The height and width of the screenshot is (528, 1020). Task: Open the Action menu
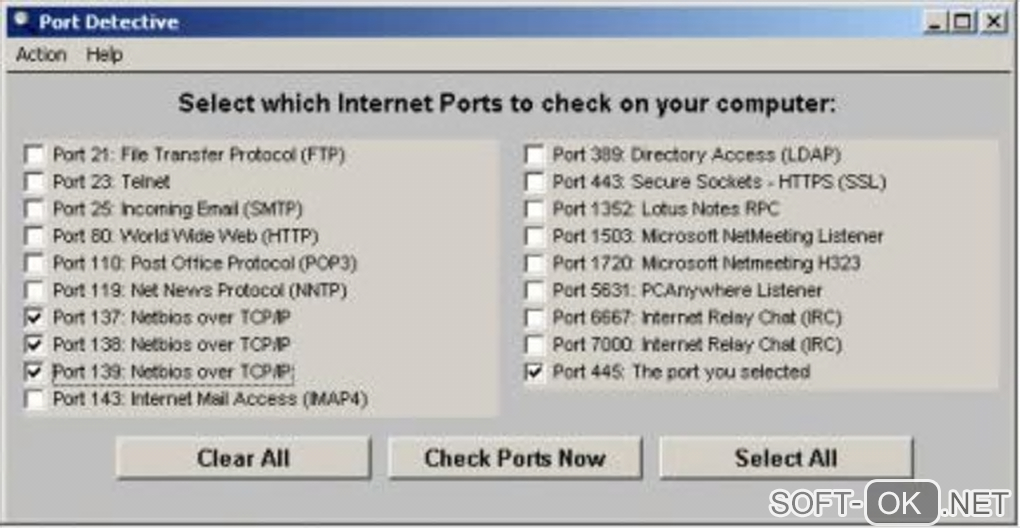tap(41, 55)
